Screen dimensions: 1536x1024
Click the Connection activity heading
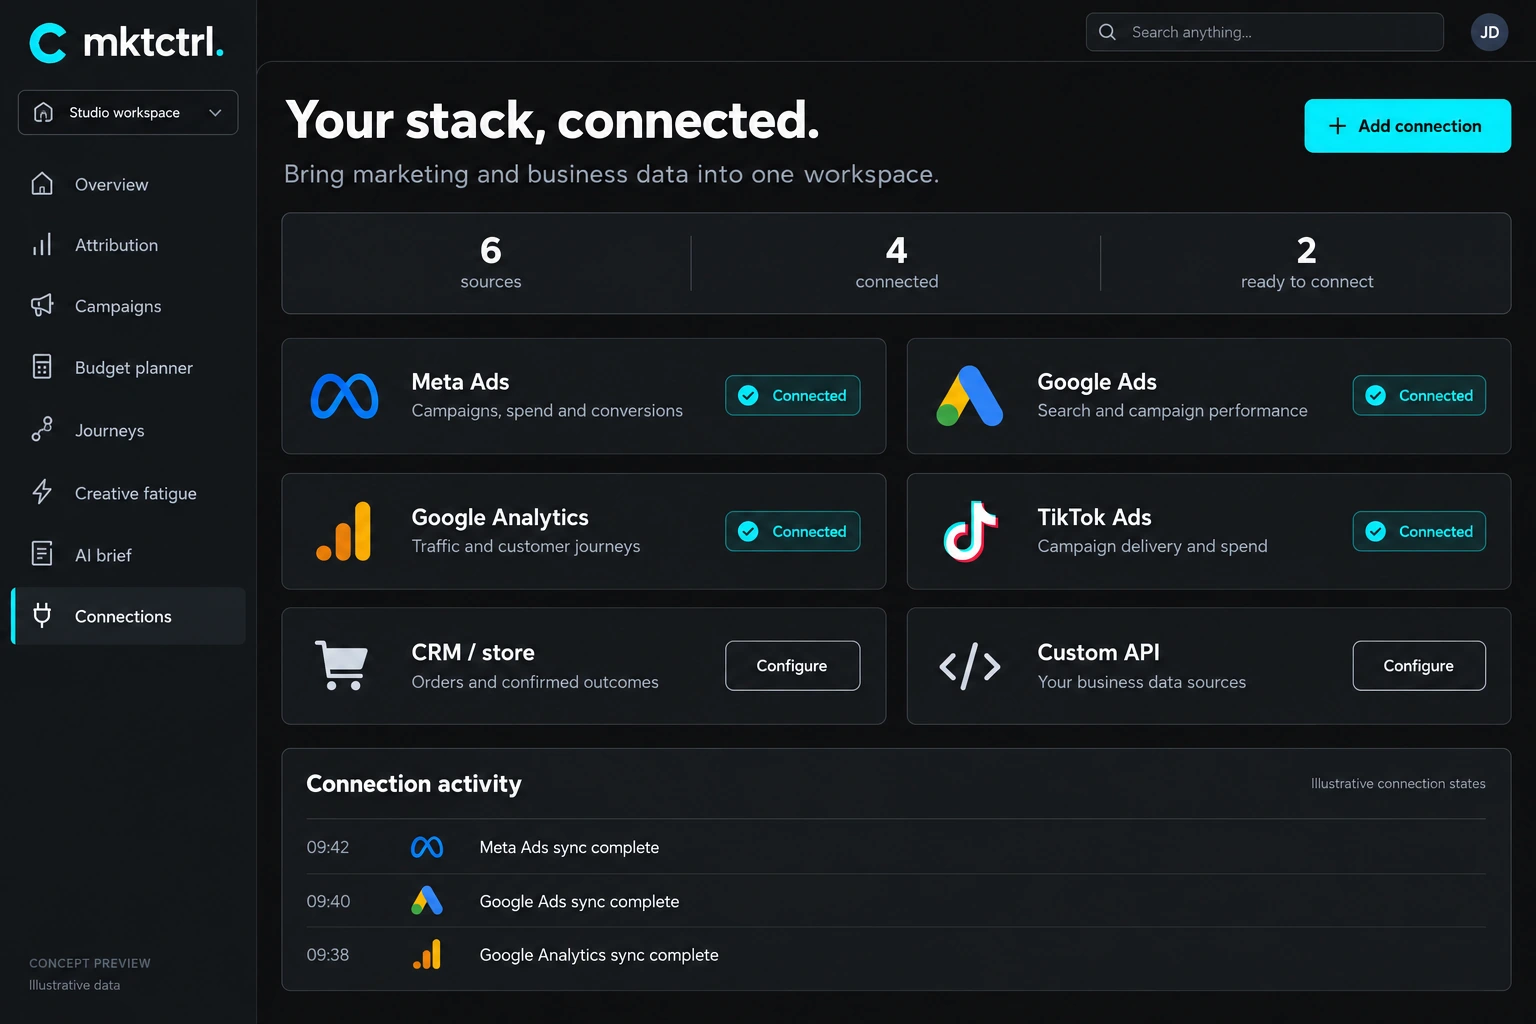[414, 784]
